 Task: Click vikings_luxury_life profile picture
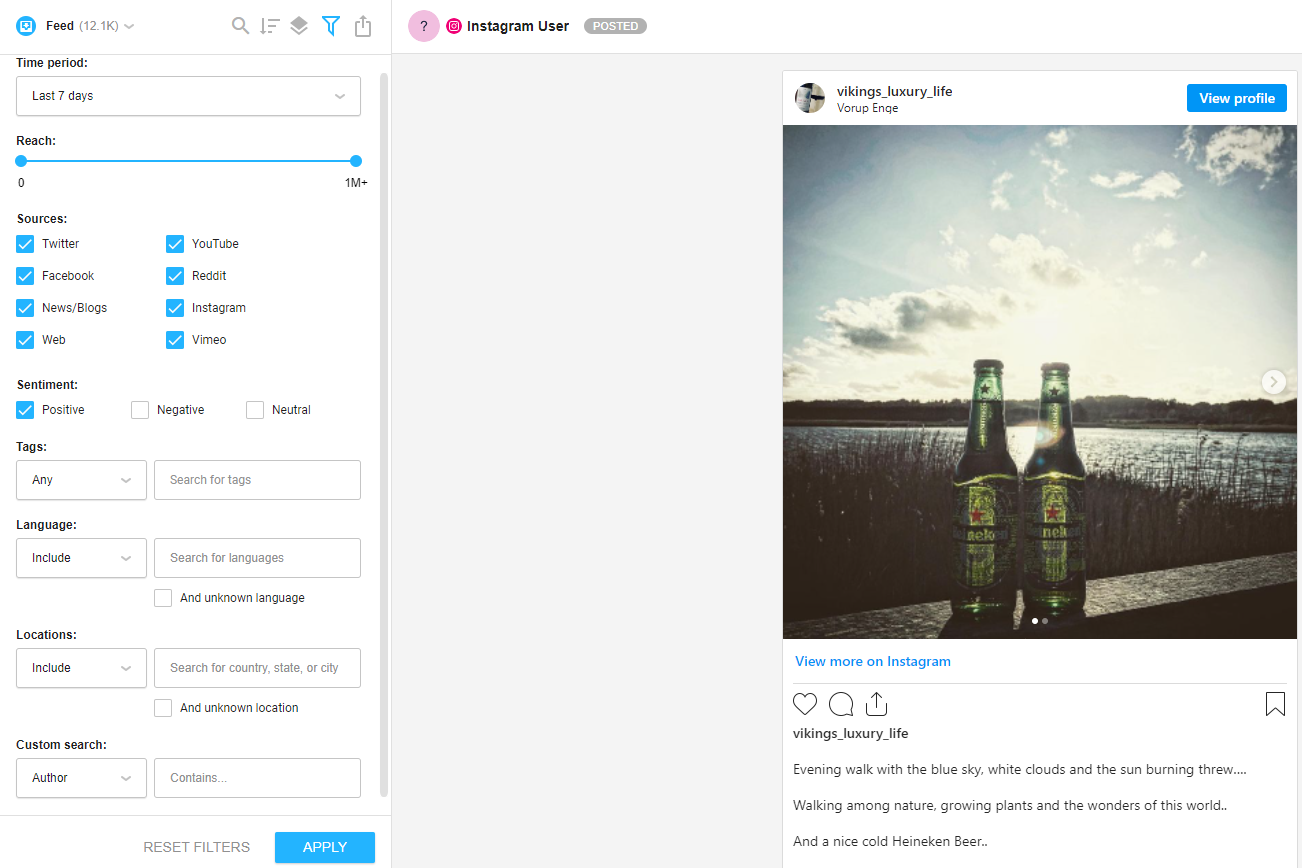click(810, 98)
